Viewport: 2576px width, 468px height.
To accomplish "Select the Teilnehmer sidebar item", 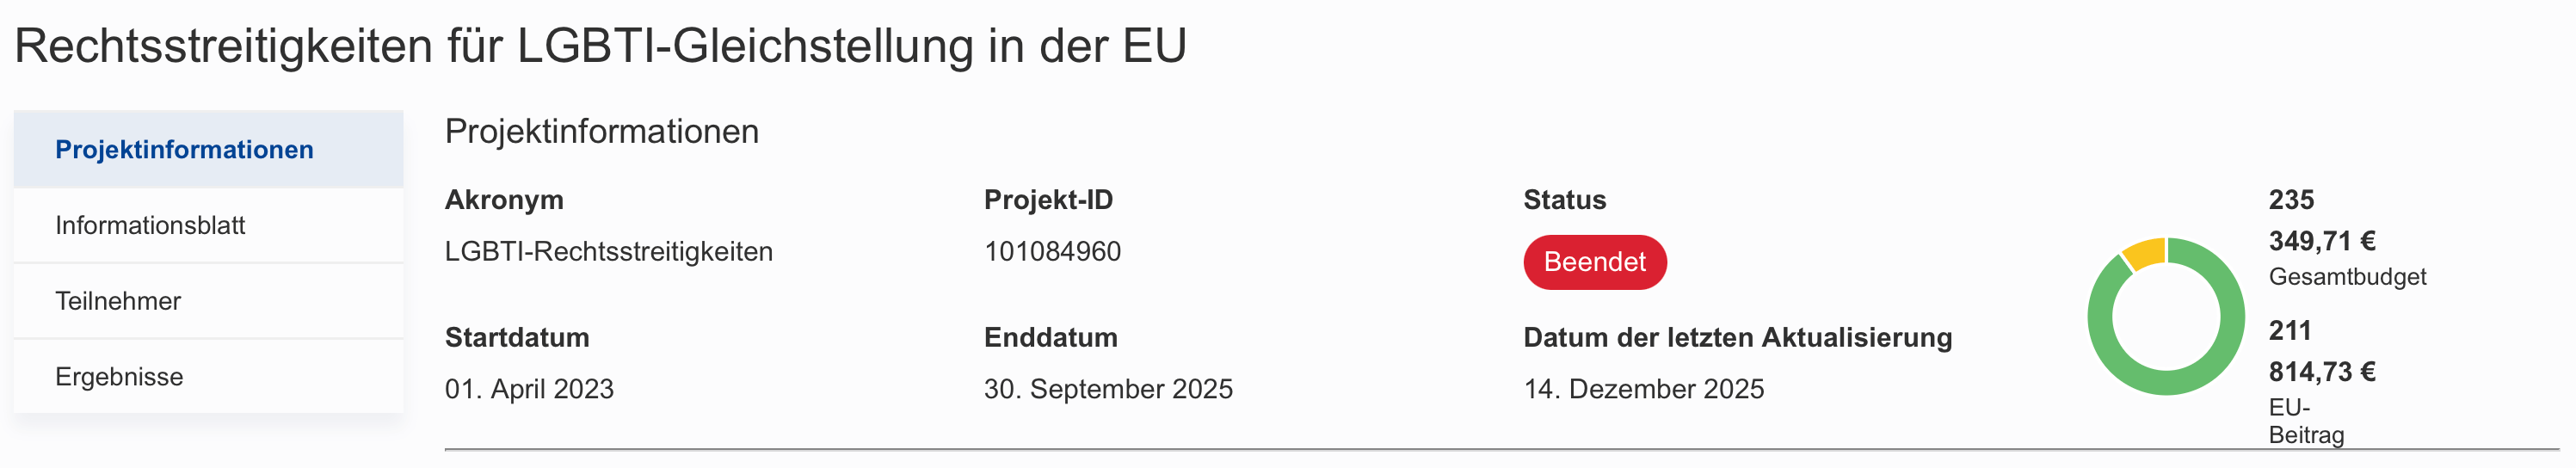I will [x=118, y=301].
